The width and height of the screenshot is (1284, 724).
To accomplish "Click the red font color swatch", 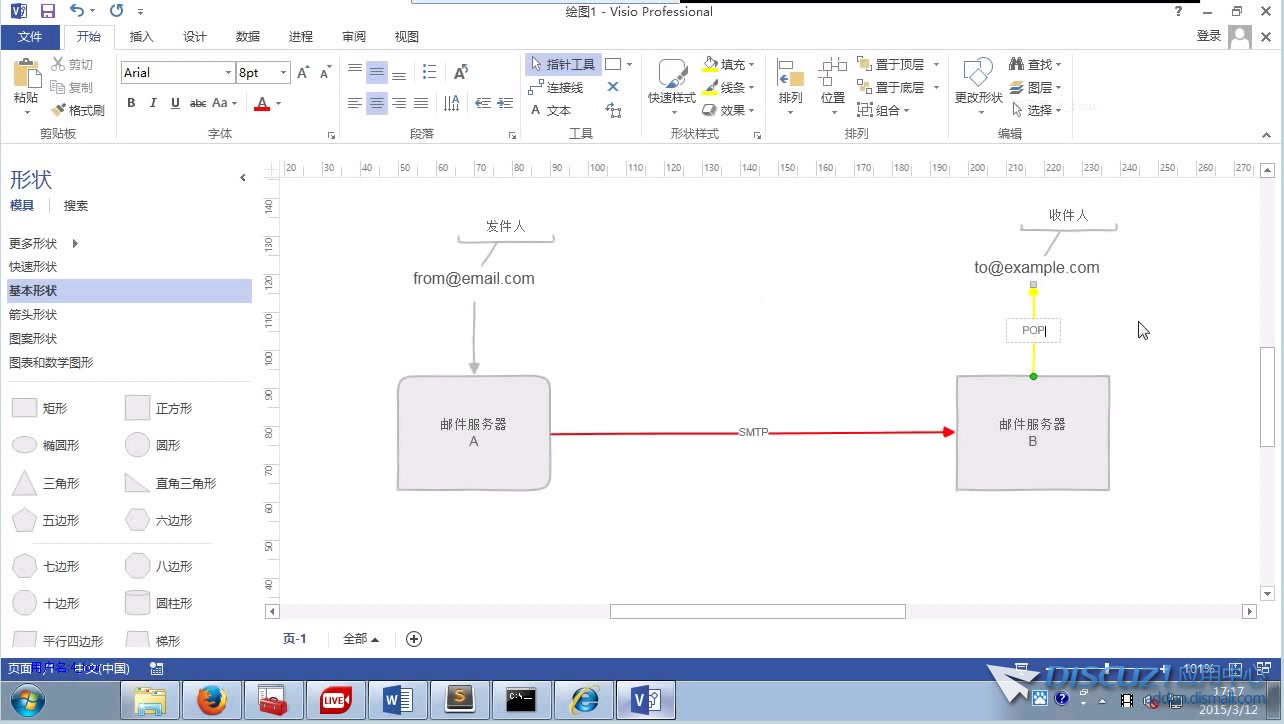I will pos(262,104).
